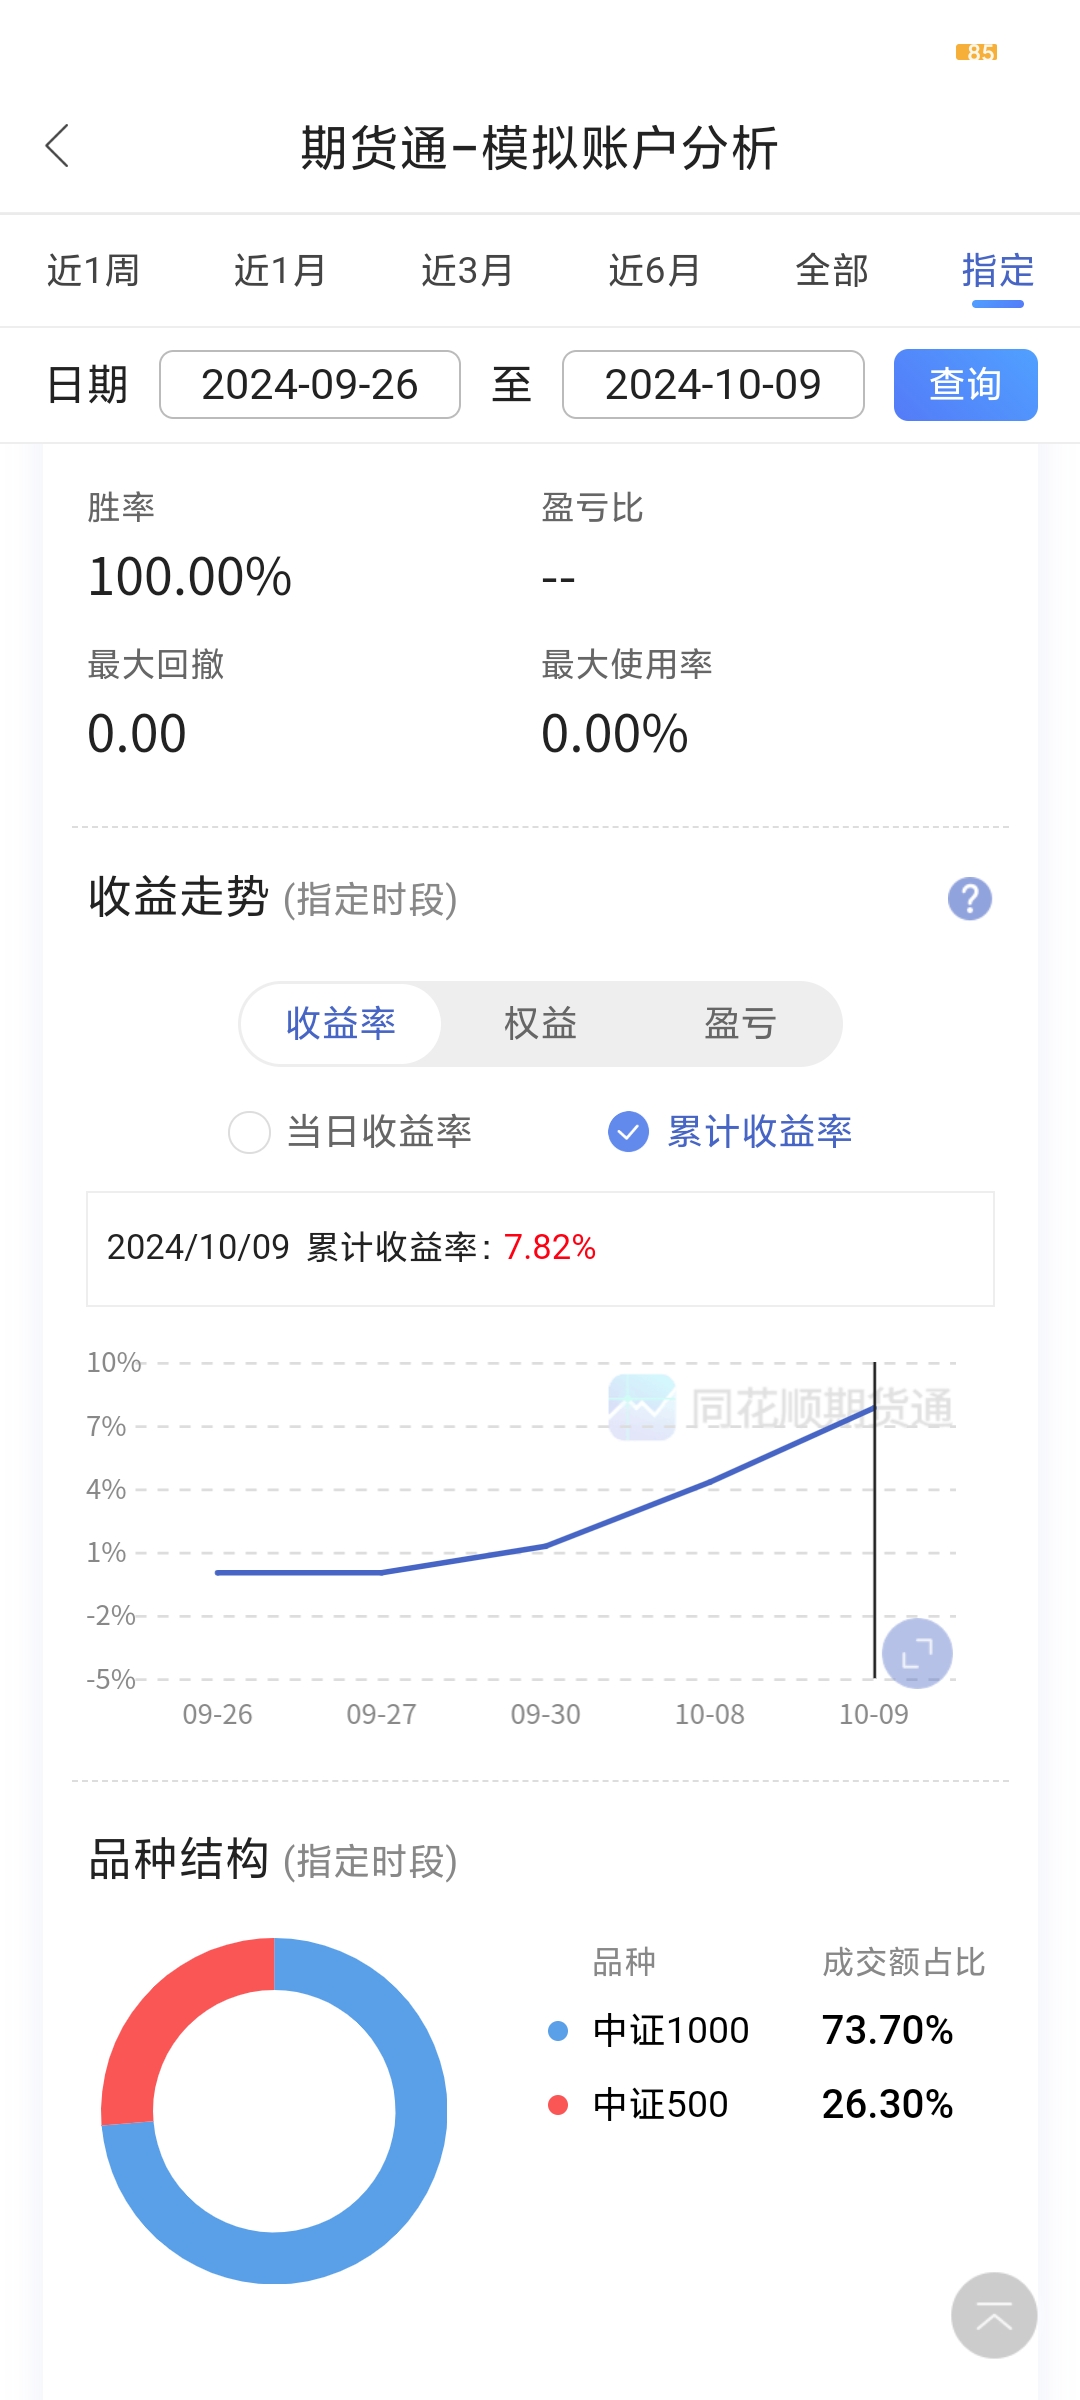Image resolution: width=1080 pixels, height=2400 pixels.
Task: Tap the 10-08 point on the chart
Action: (710, 1481)
